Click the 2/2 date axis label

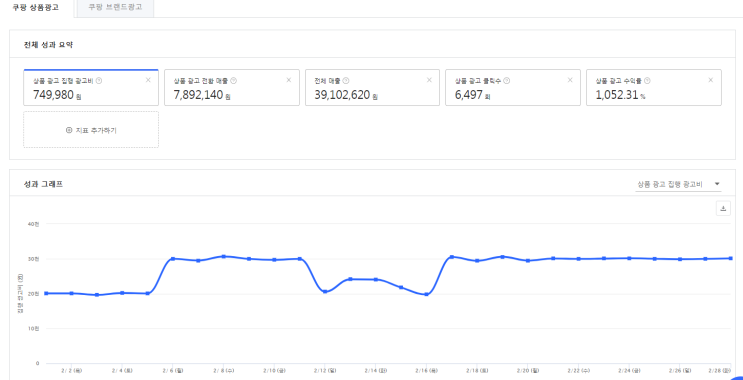point(72,370)
